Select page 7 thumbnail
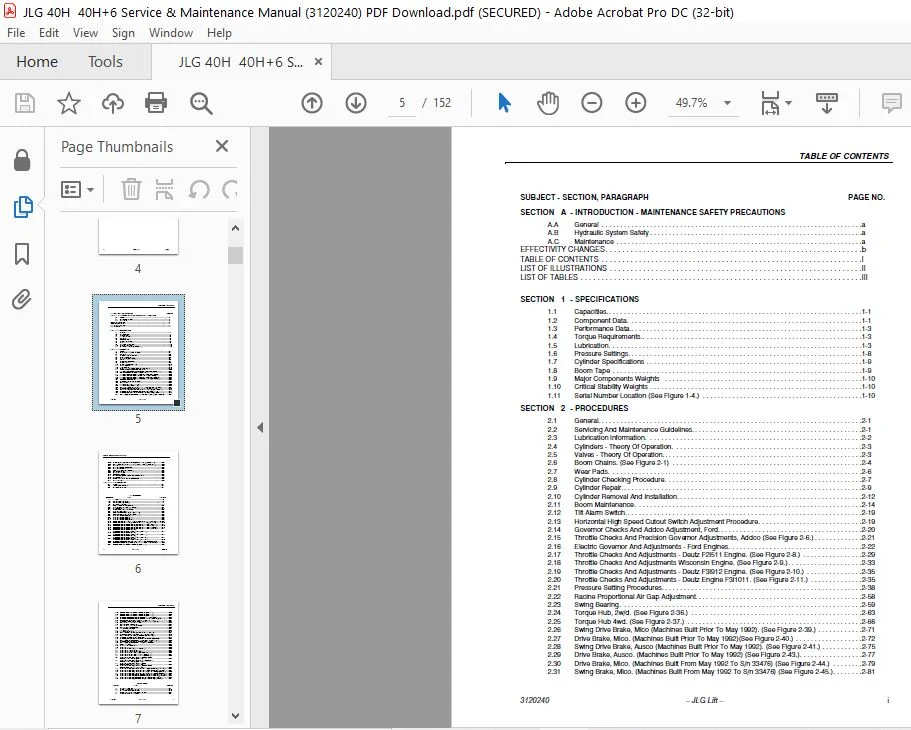The width and height of the screenshot is (911, 730). (138, 653)
